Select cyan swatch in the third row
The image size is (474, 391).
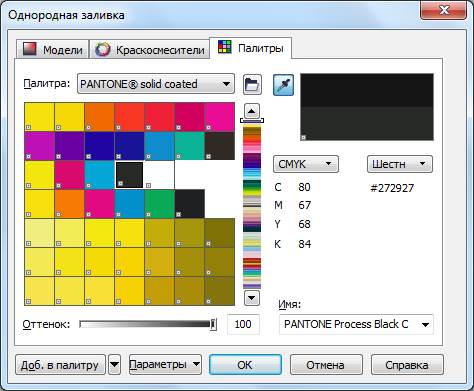(x=99, y=175)
